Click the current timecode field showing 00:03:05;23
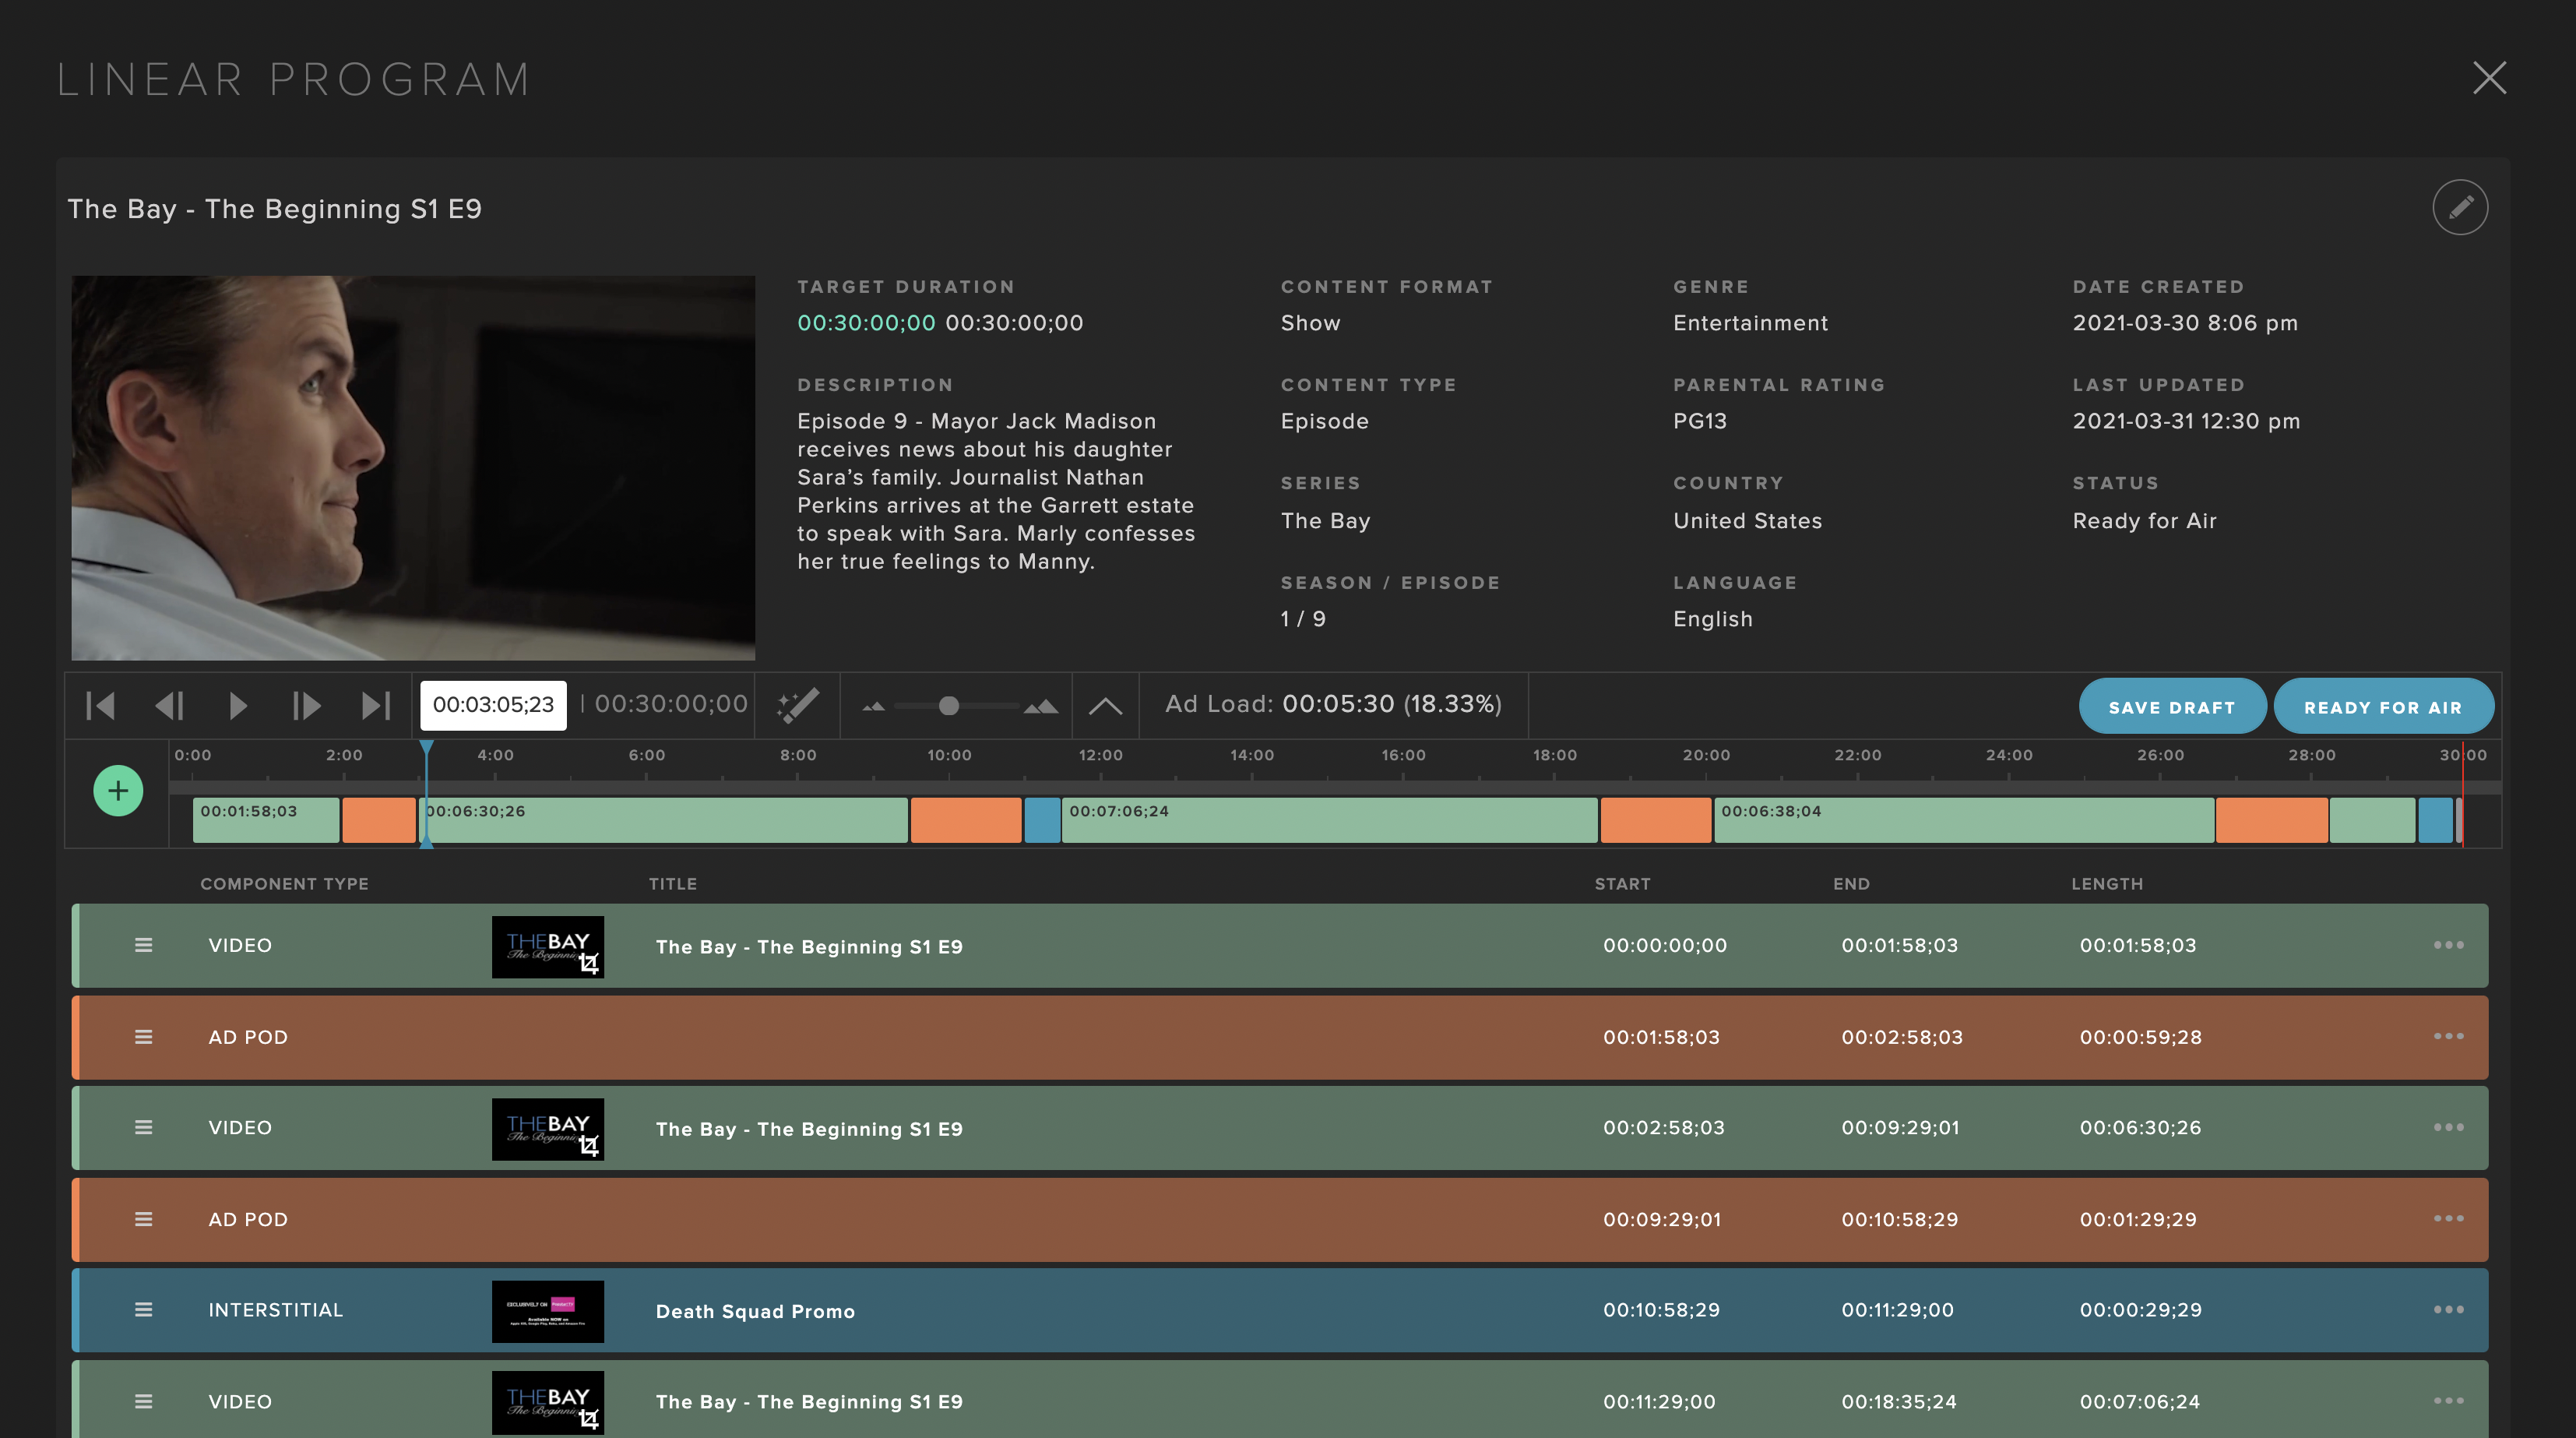 tap(494, 705)
